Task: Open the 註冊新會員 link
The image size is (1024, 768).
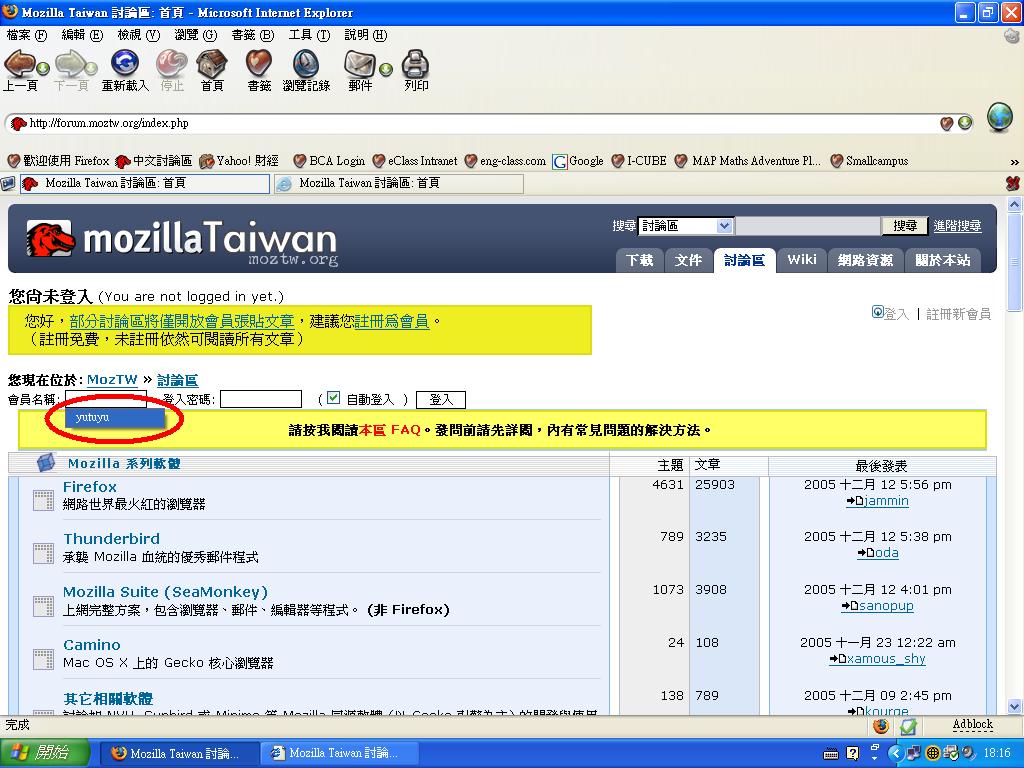Action: point(958,314)
